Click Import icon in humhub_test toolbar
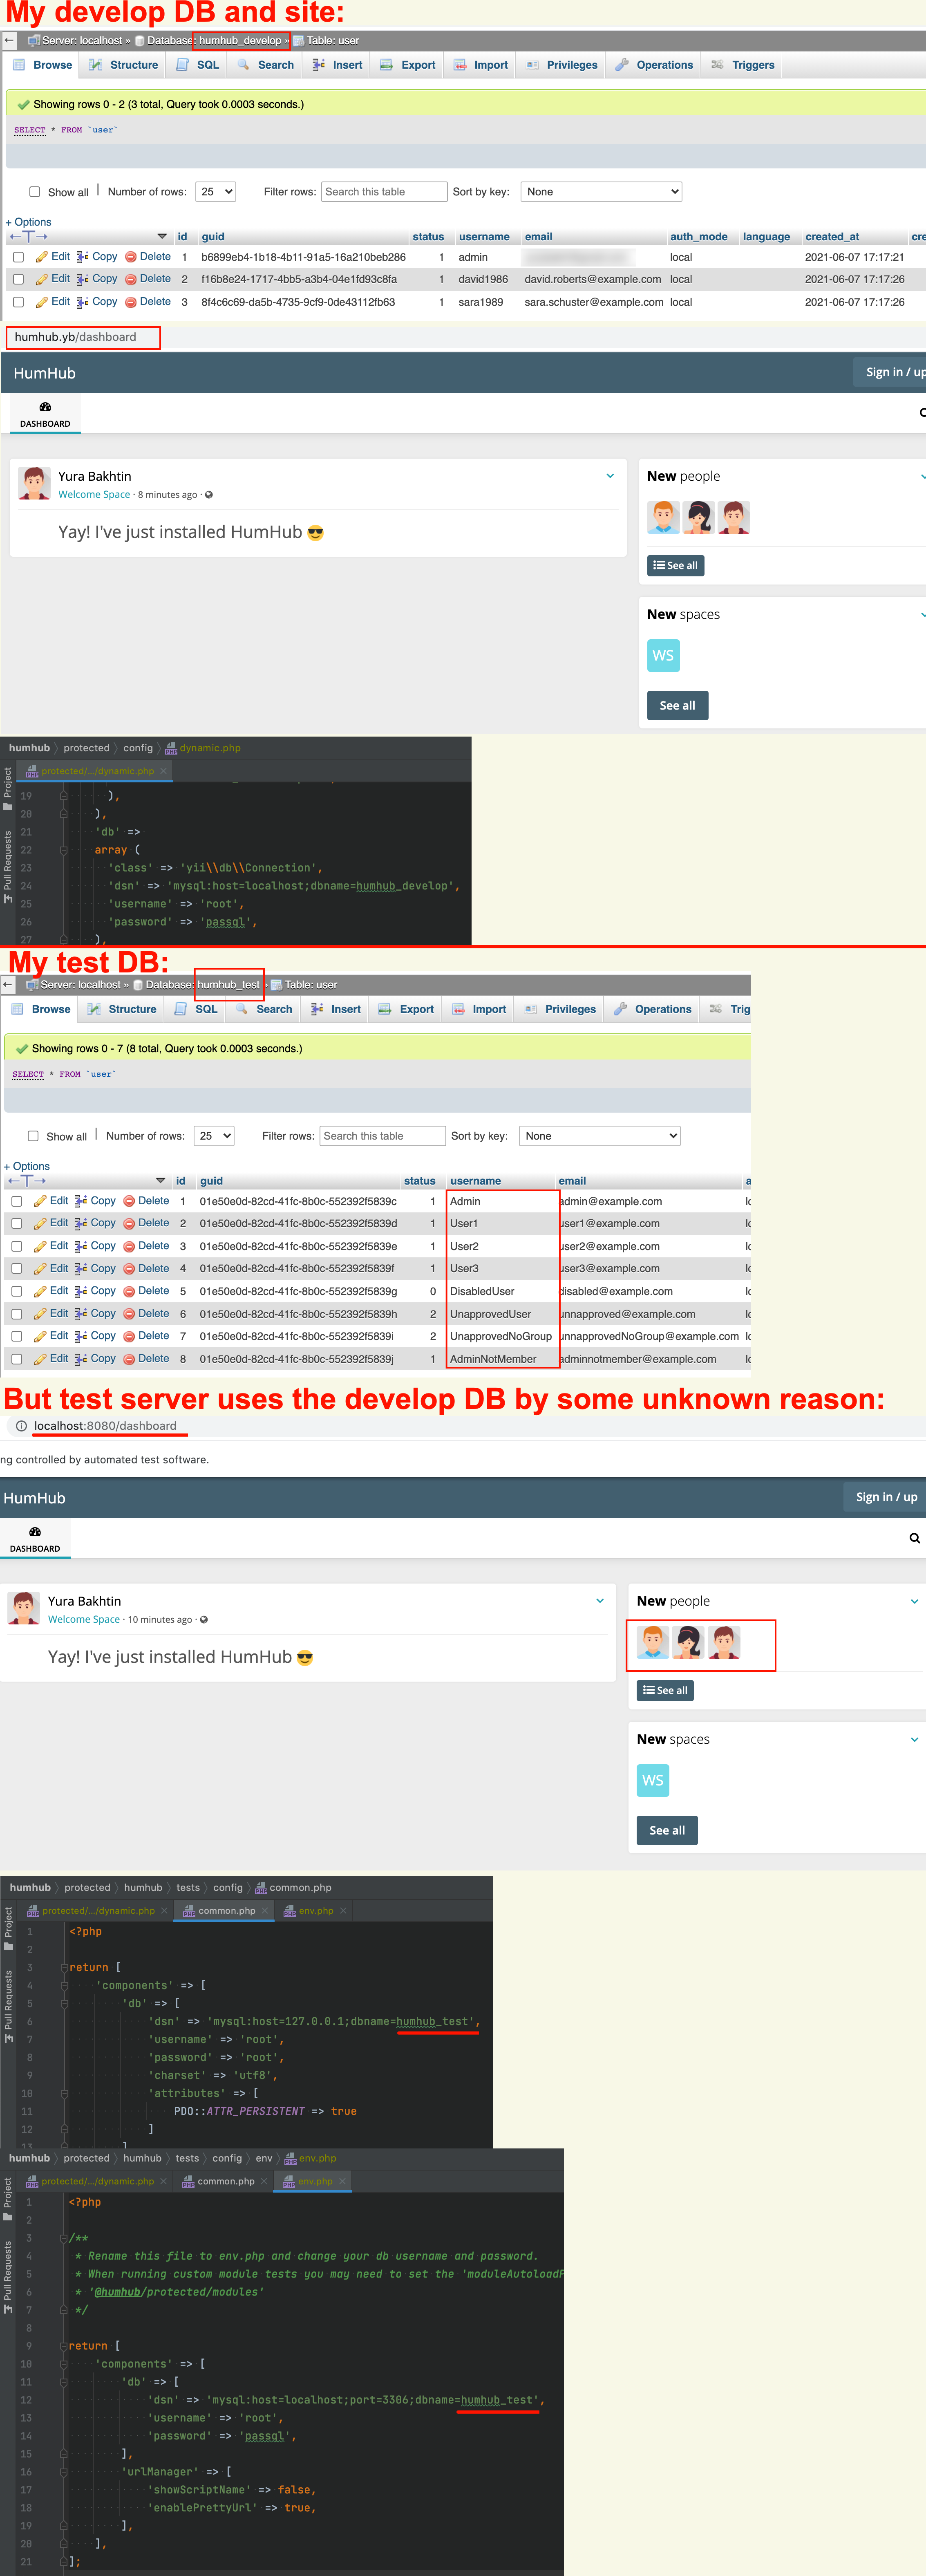Viewport: 926px width, 2576px height. [x=458, y=1009]
